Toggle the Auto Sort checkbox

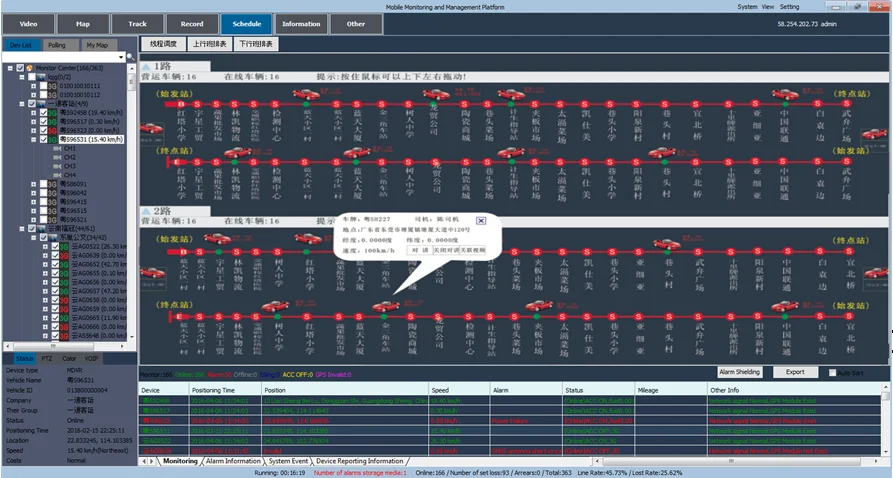coord(833,372)
